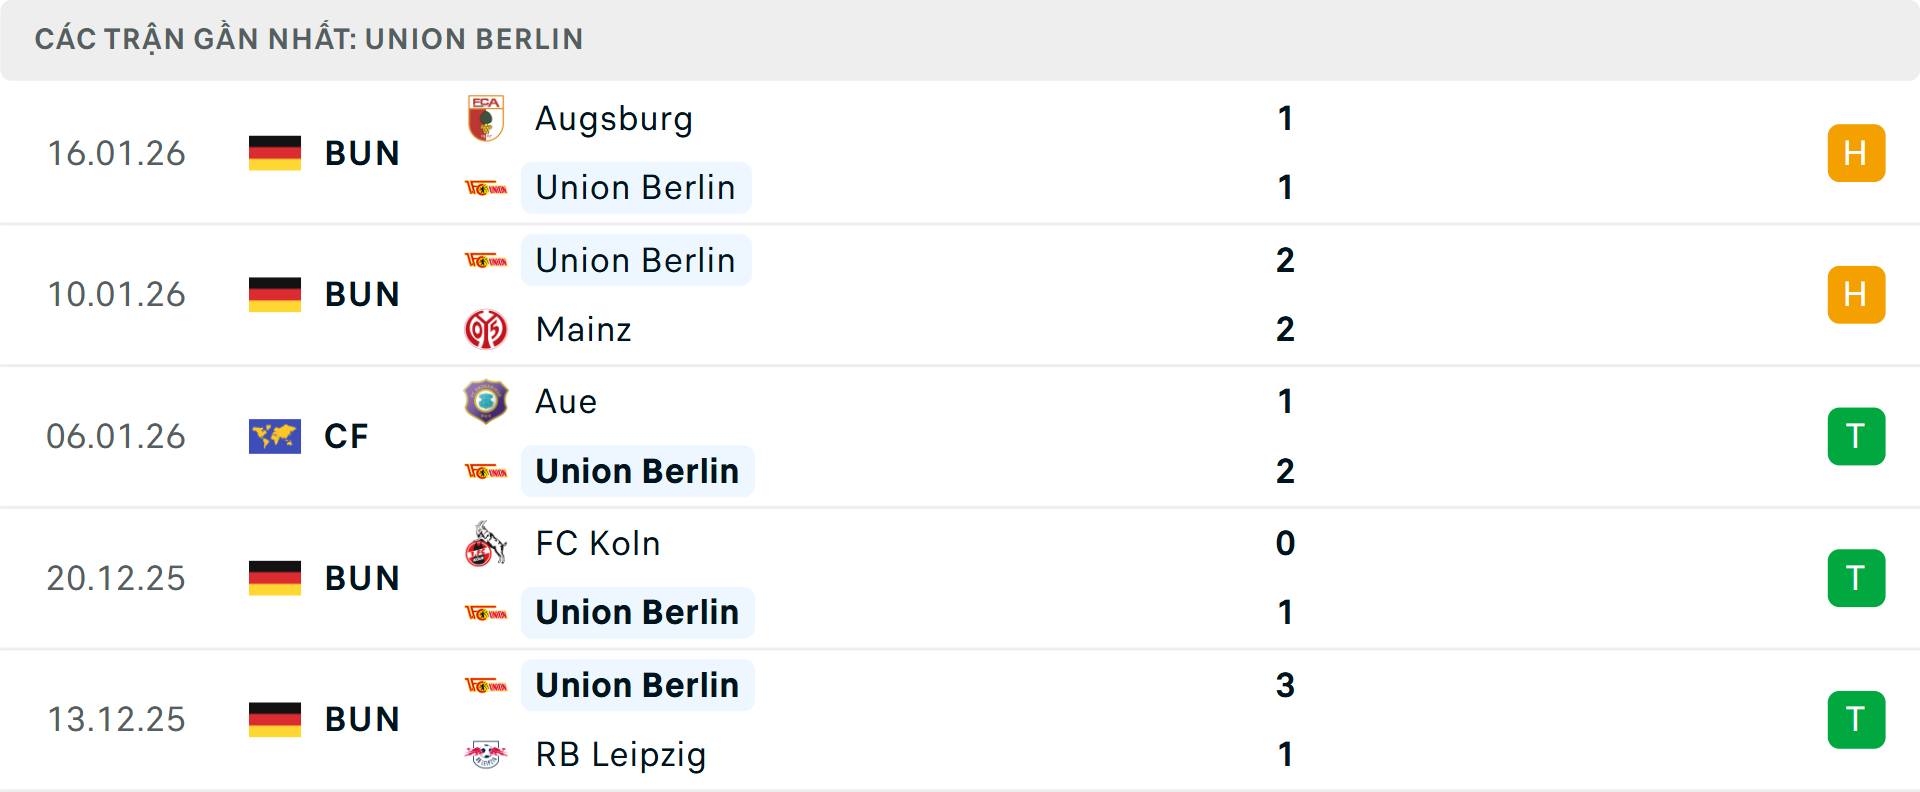Click the score 3 of Union Berlin versus Leipzig

tap(1286, 686)
